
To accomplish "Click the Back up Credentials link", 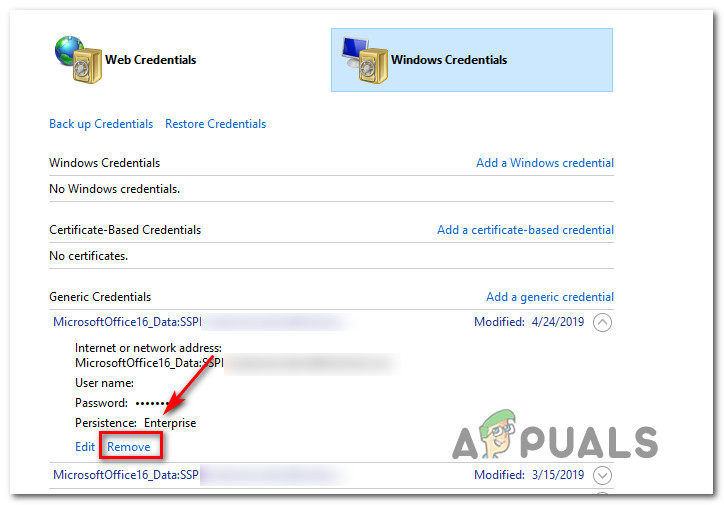I will coord(101,124).
